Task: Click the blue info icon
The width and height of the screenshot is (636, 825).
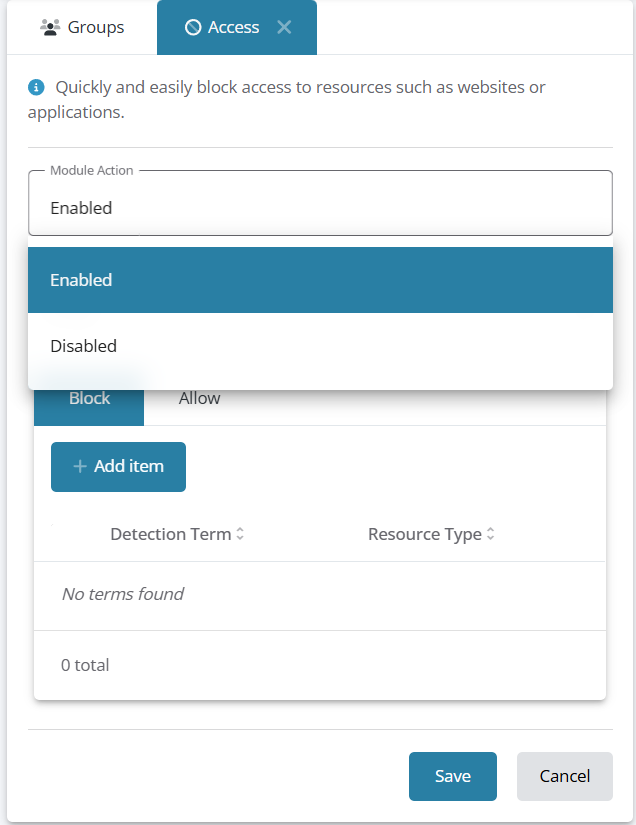Action: pyautogui.click(x=36, y=87)
